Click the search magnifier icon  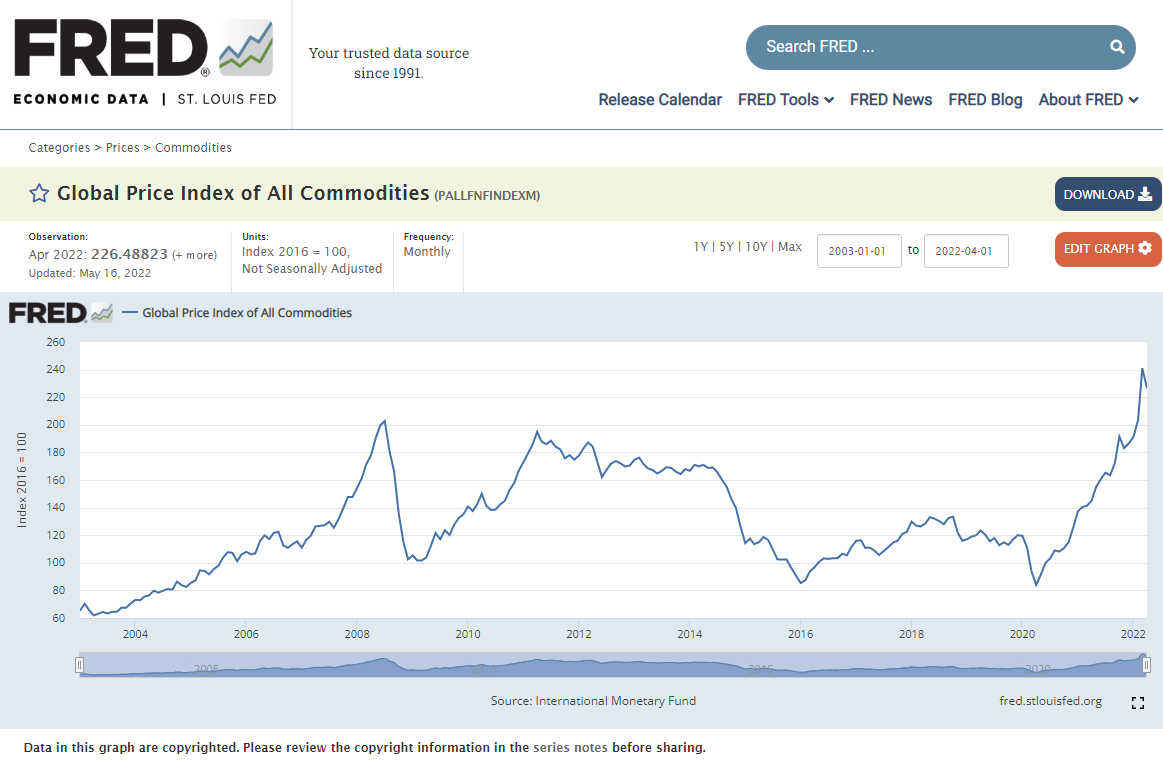pos(1117,47)
